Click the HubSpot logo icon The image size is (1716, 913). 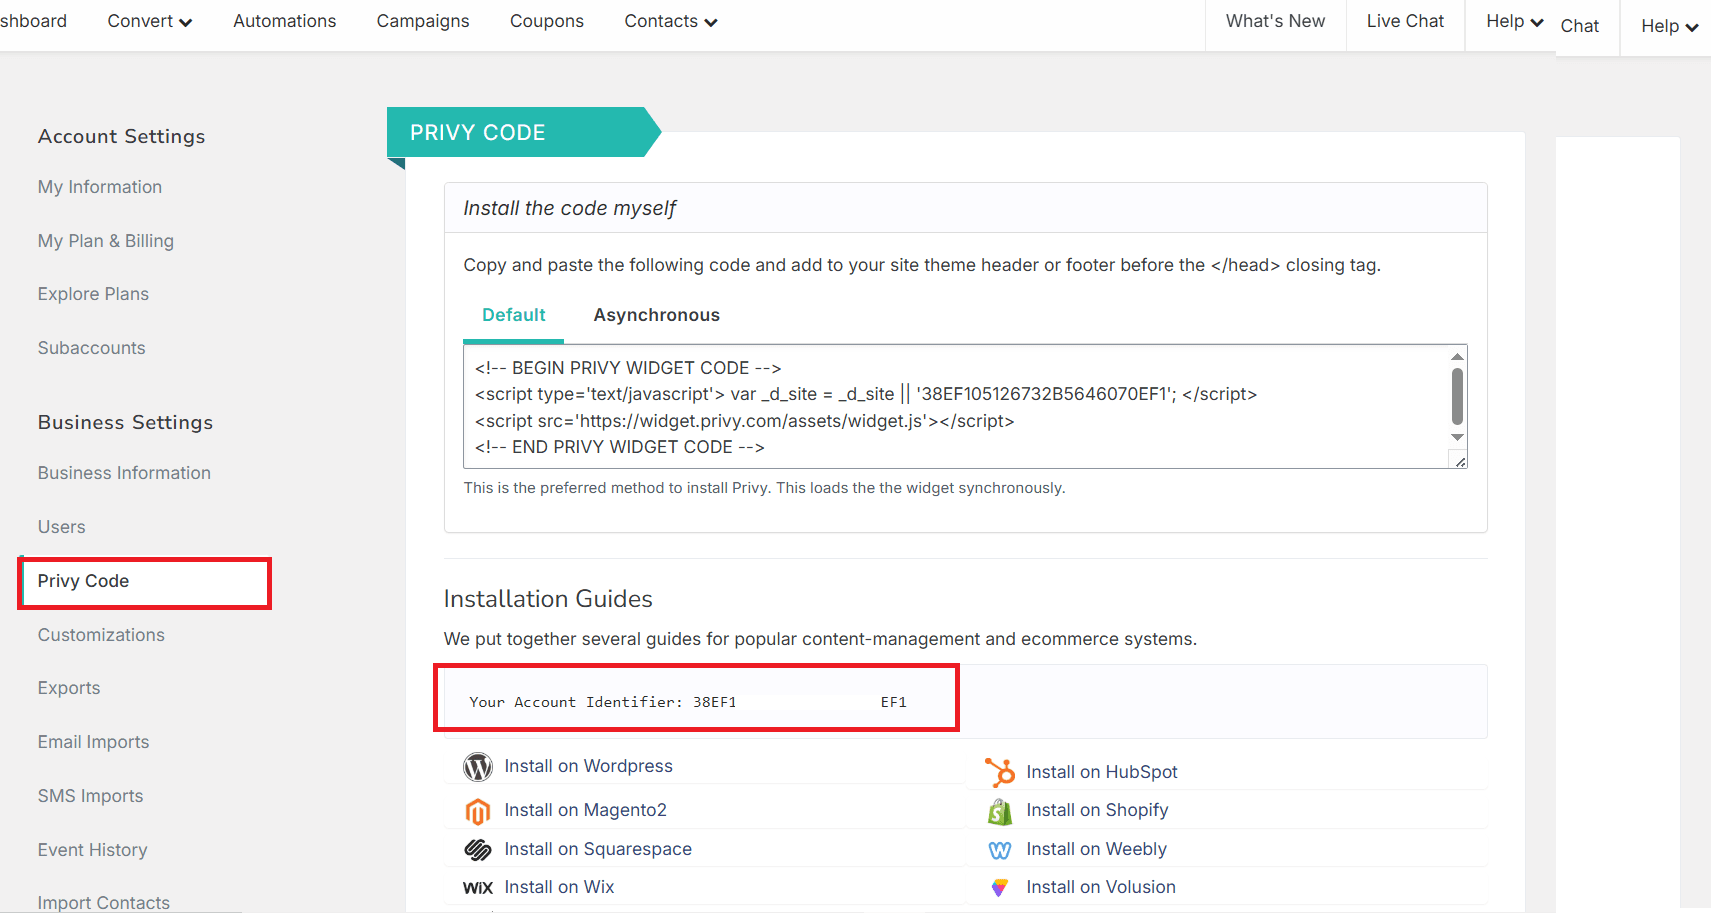point(999,772)
